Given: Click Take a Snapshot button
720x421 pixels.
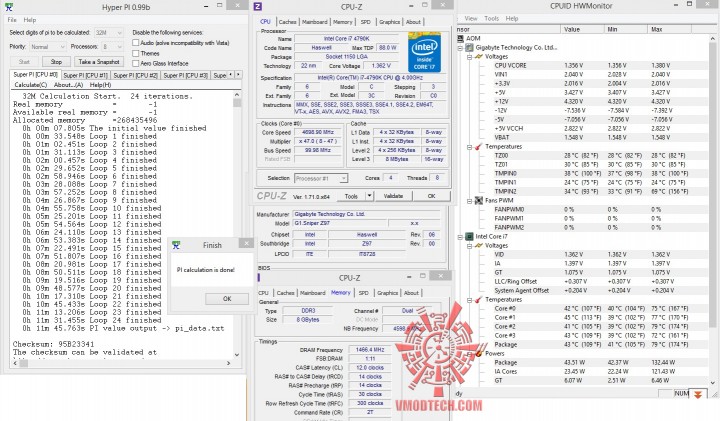Looking at the screenshot, I should point(99,62).
